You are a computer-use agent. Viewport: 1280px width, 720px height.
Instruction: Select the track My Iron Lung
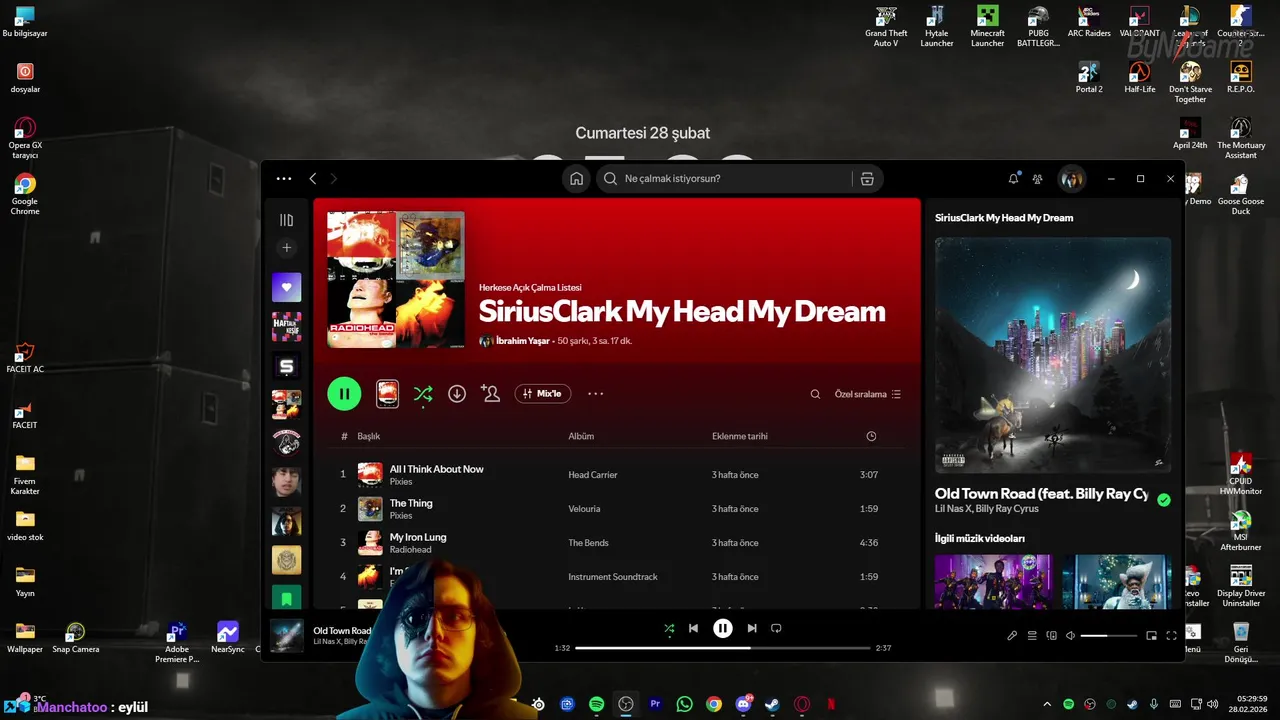418,537
